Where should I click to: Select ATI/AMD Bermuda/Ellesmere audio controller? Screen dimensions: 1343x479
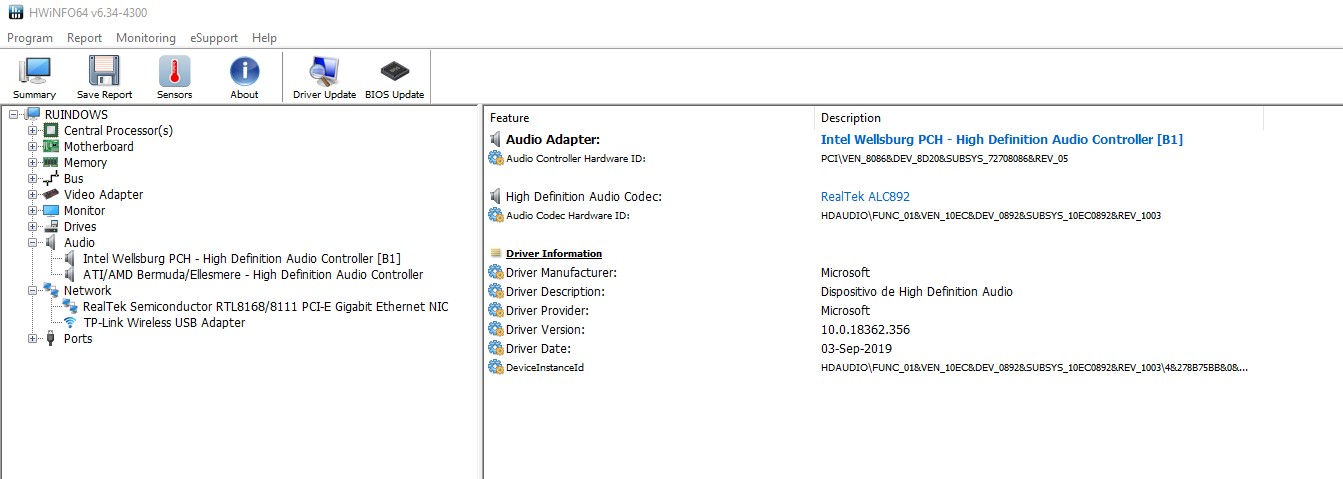[x=253, y=275]
